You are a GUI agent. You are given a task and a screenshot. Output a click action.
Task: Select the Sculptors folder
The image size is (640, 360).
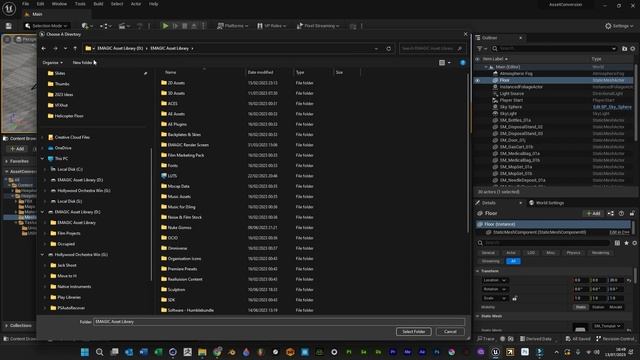(176, 289)
